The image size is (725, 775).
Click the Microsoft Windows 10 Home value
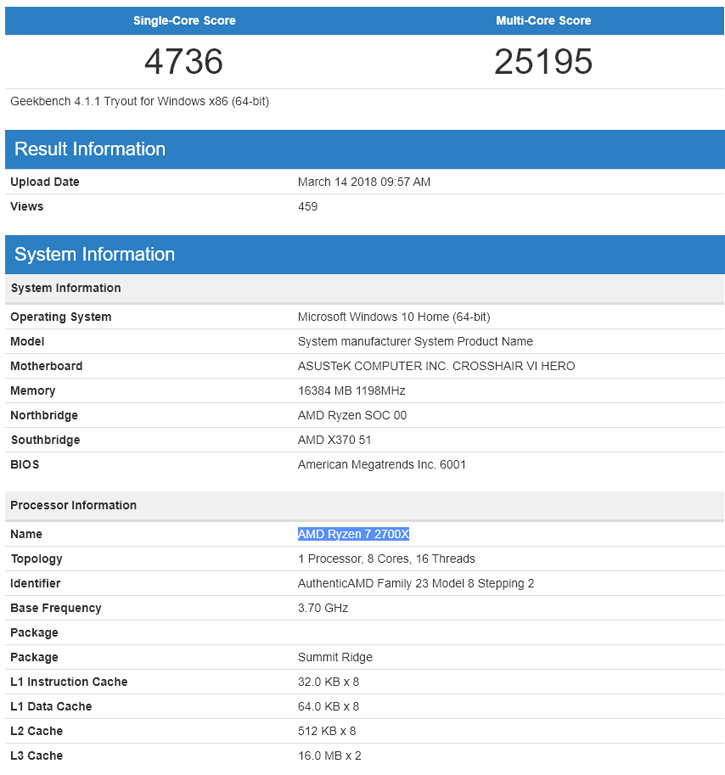click(x=394, y=317)
